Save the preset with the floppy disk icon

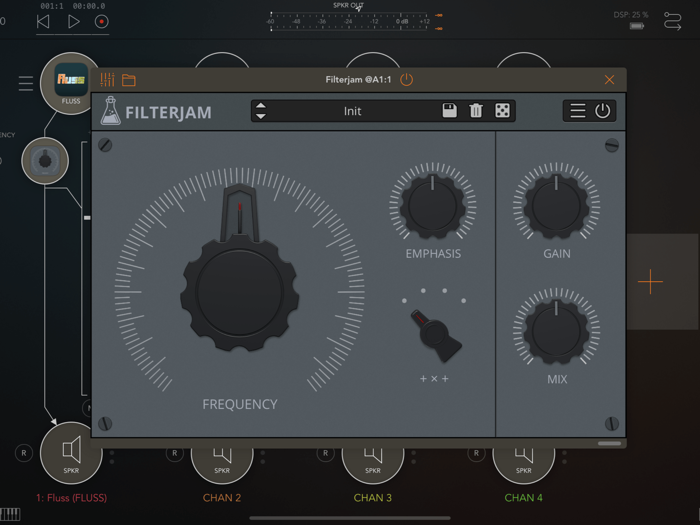[x=450, y=110]
